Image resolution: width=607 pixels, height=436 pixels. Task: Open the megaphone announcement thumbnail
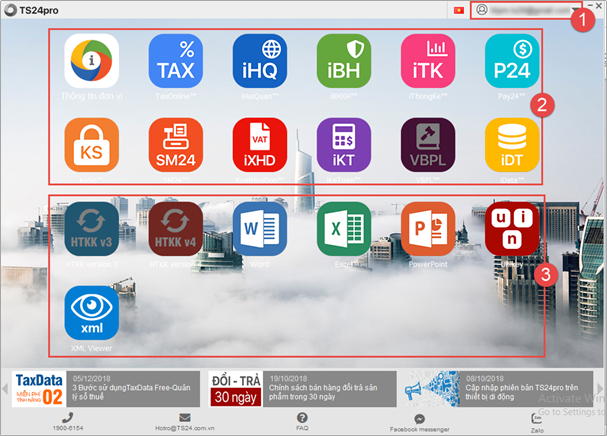(x=432, y=389)
